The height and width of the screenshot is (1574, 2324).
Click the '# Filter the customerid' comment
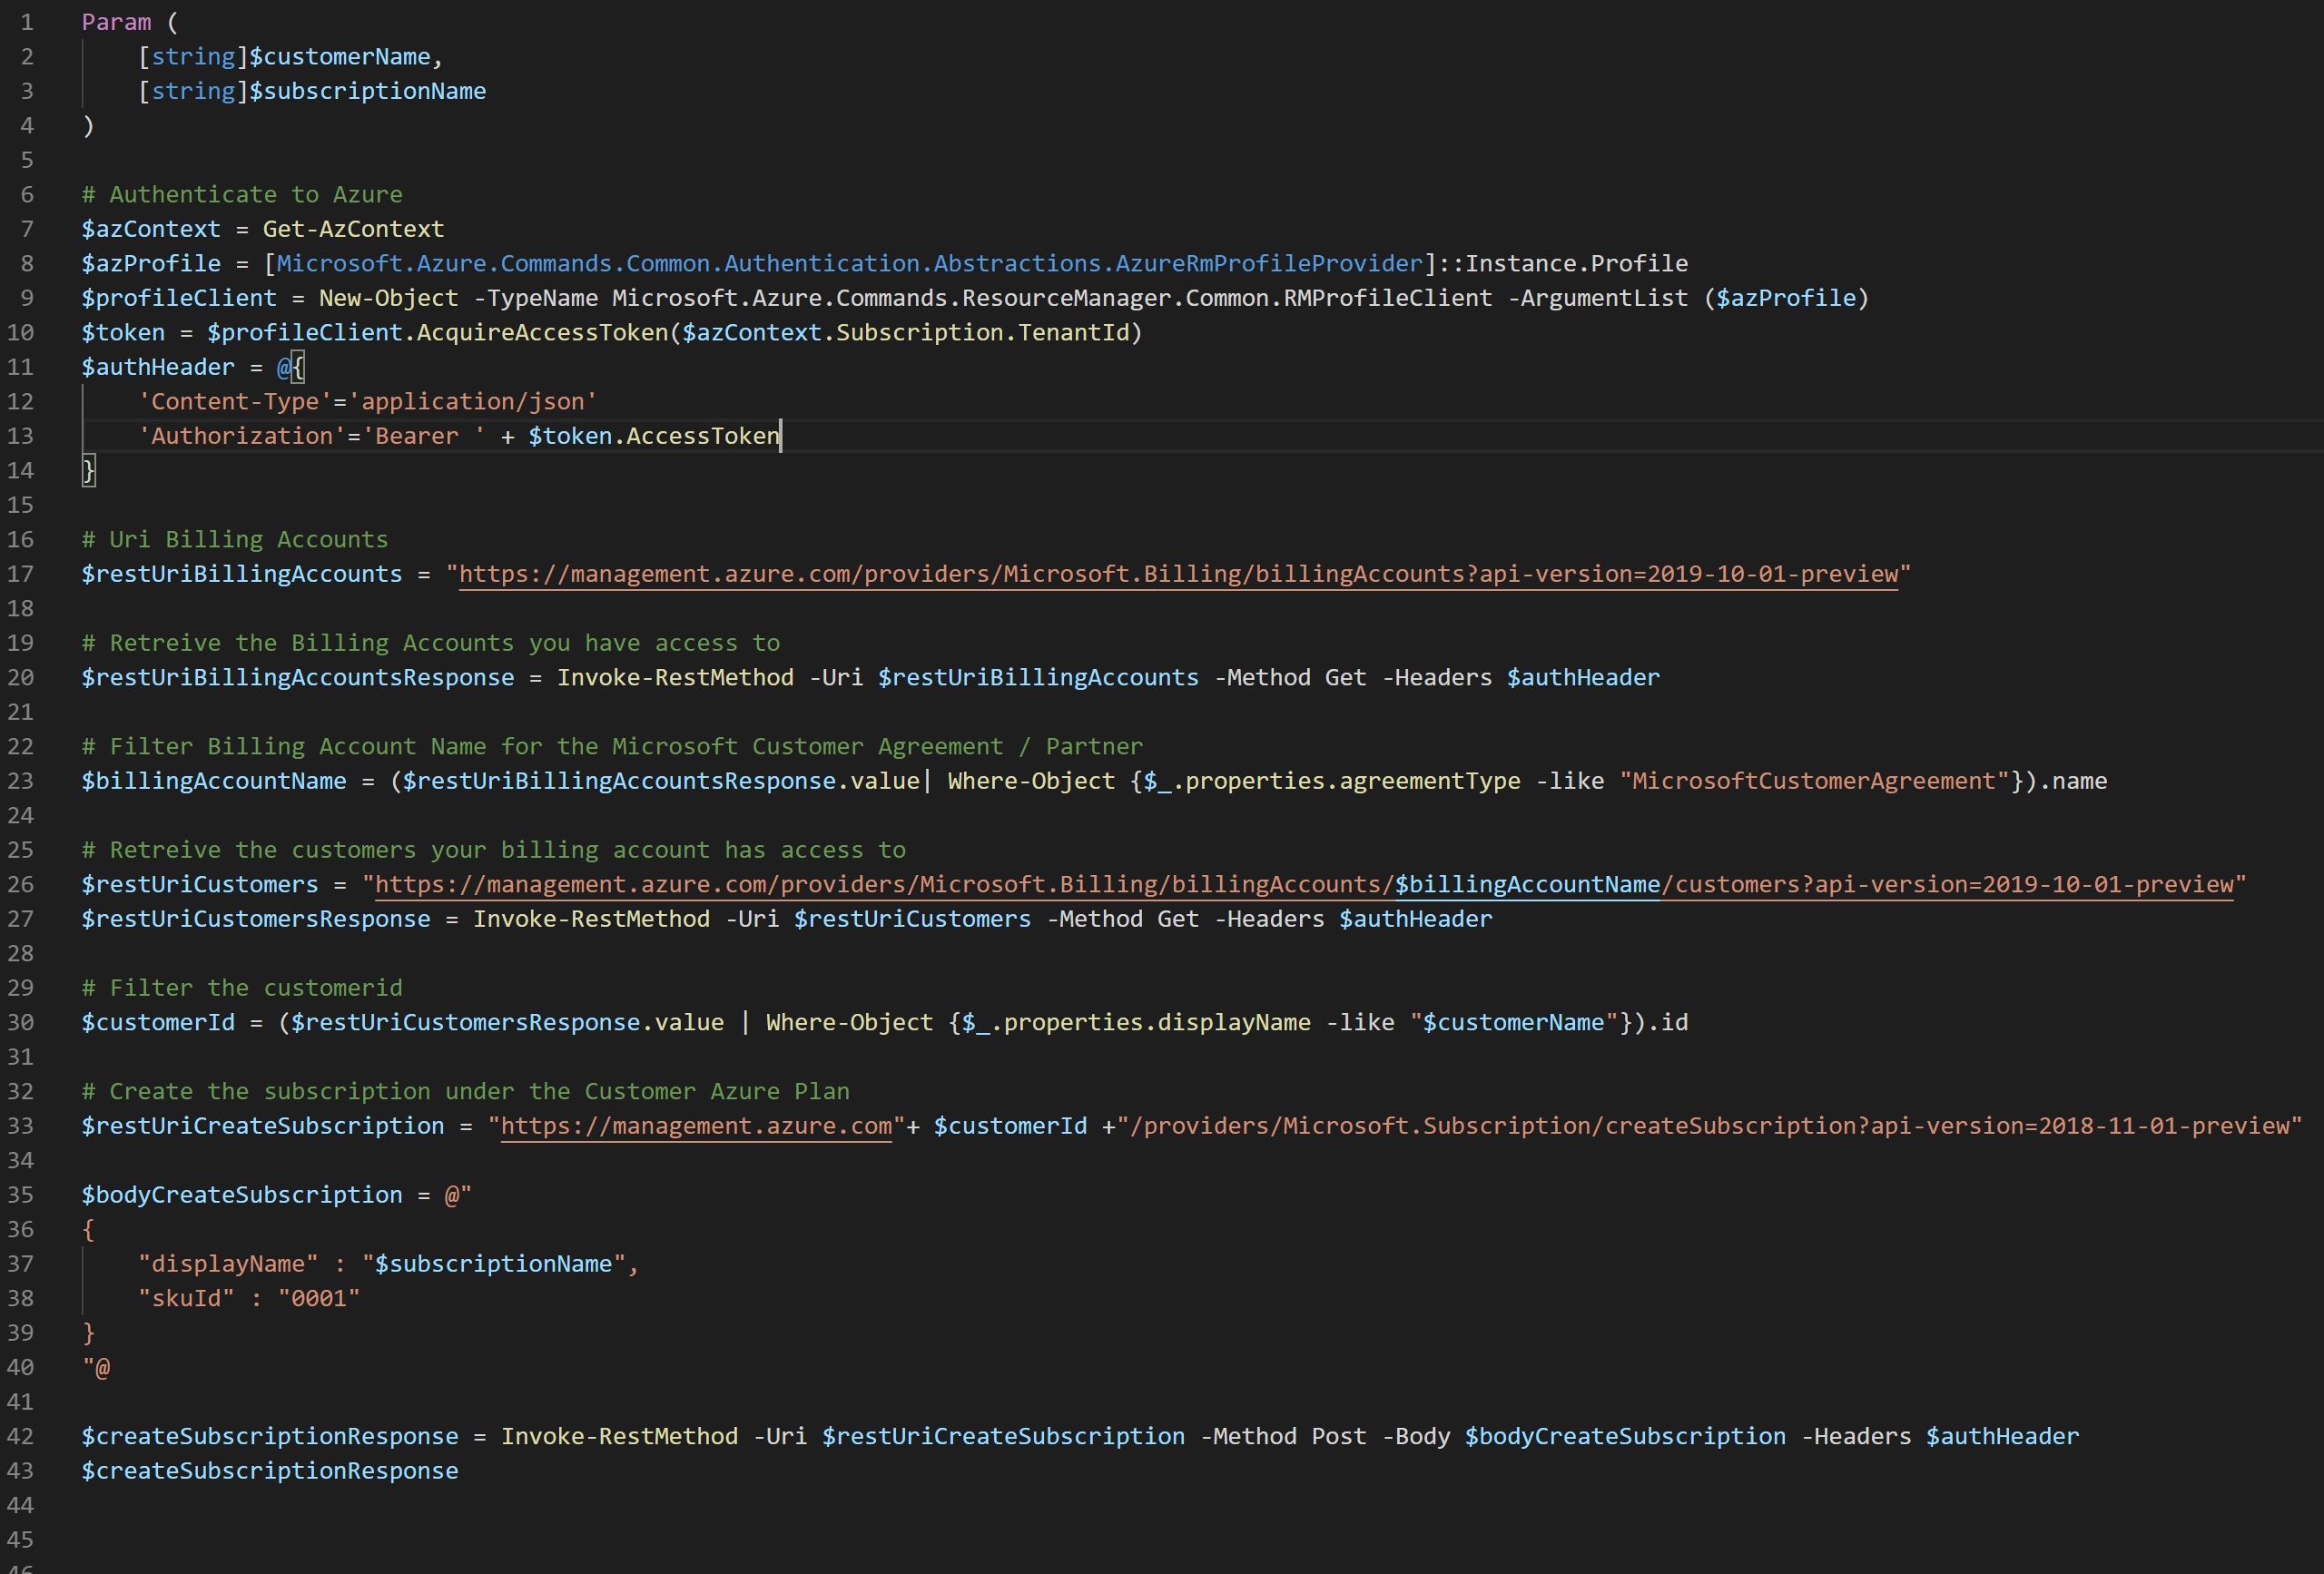click(242, 988)
